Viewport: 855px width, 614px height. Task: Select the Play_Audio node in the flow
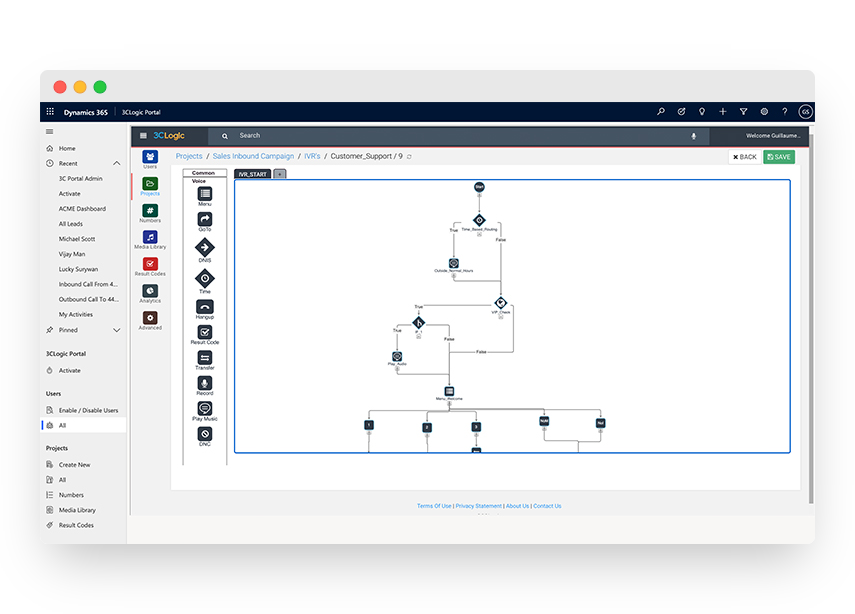click(x=397, y=357)
